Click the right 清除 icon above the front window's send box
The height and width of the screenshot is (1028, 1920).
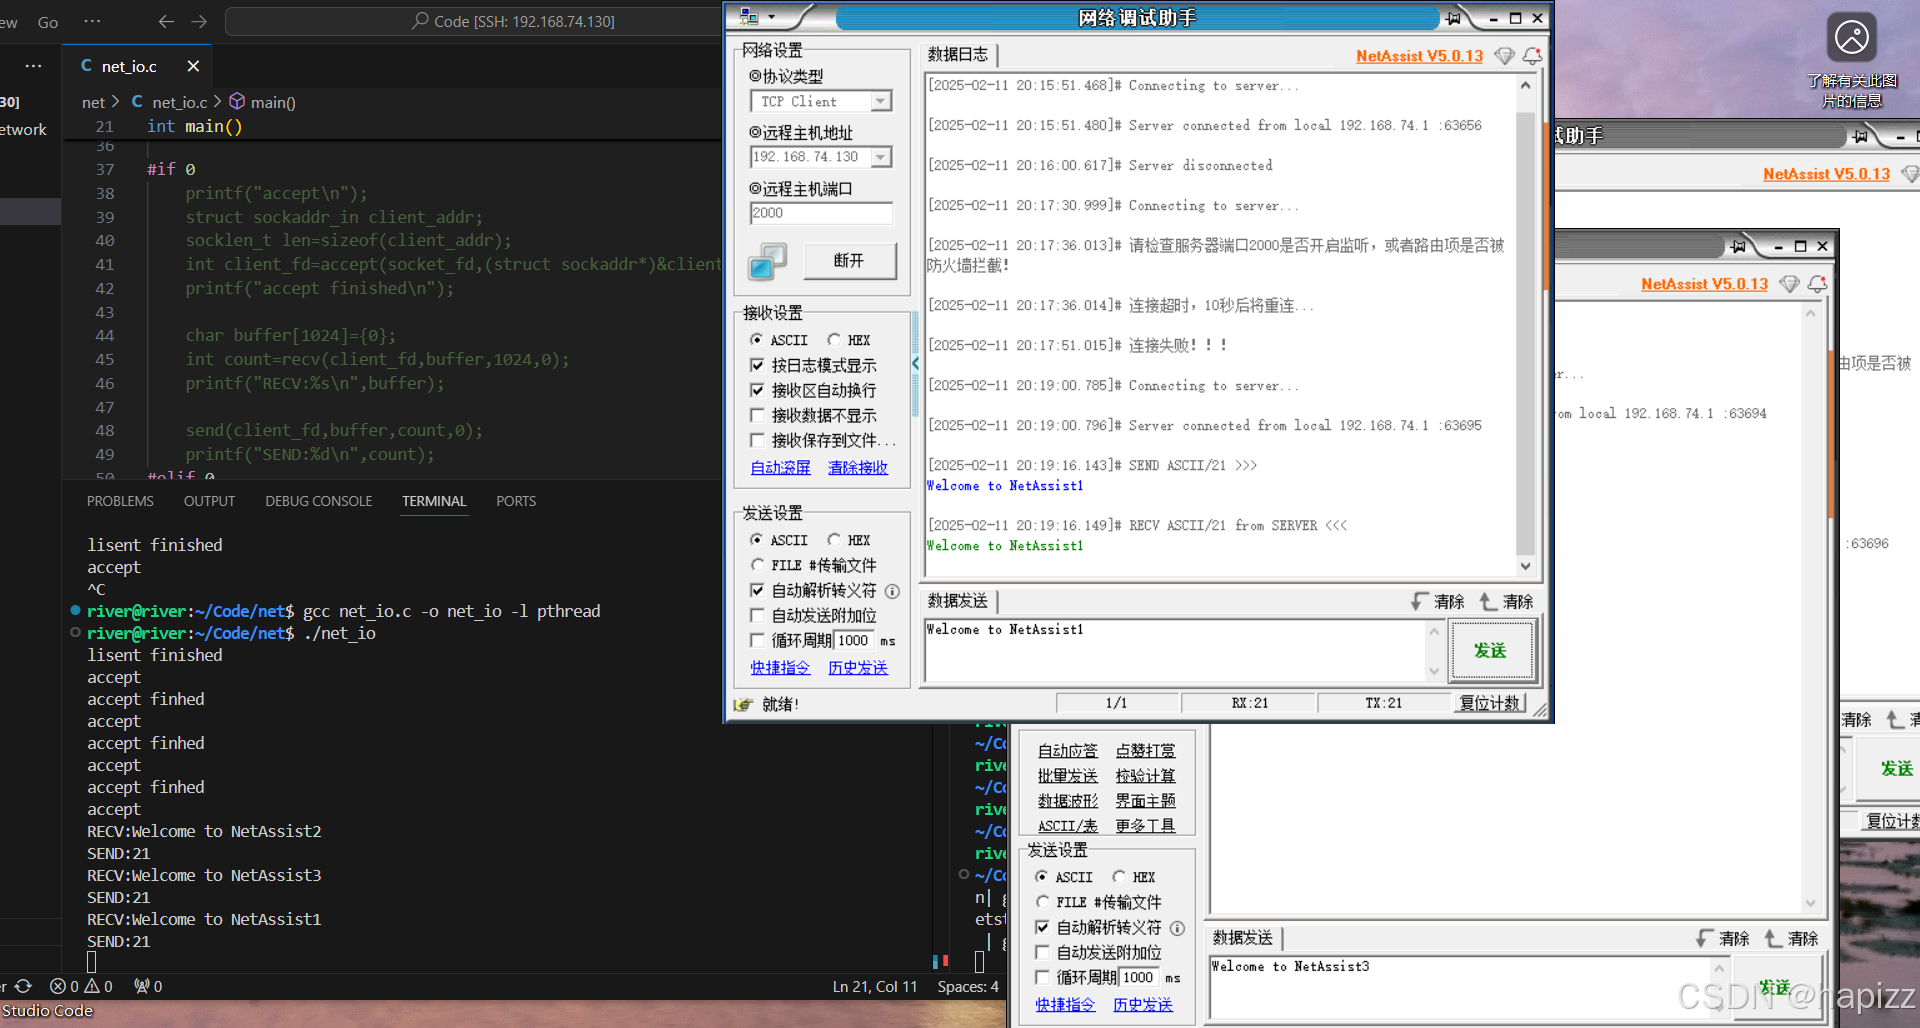(1488, 601)
